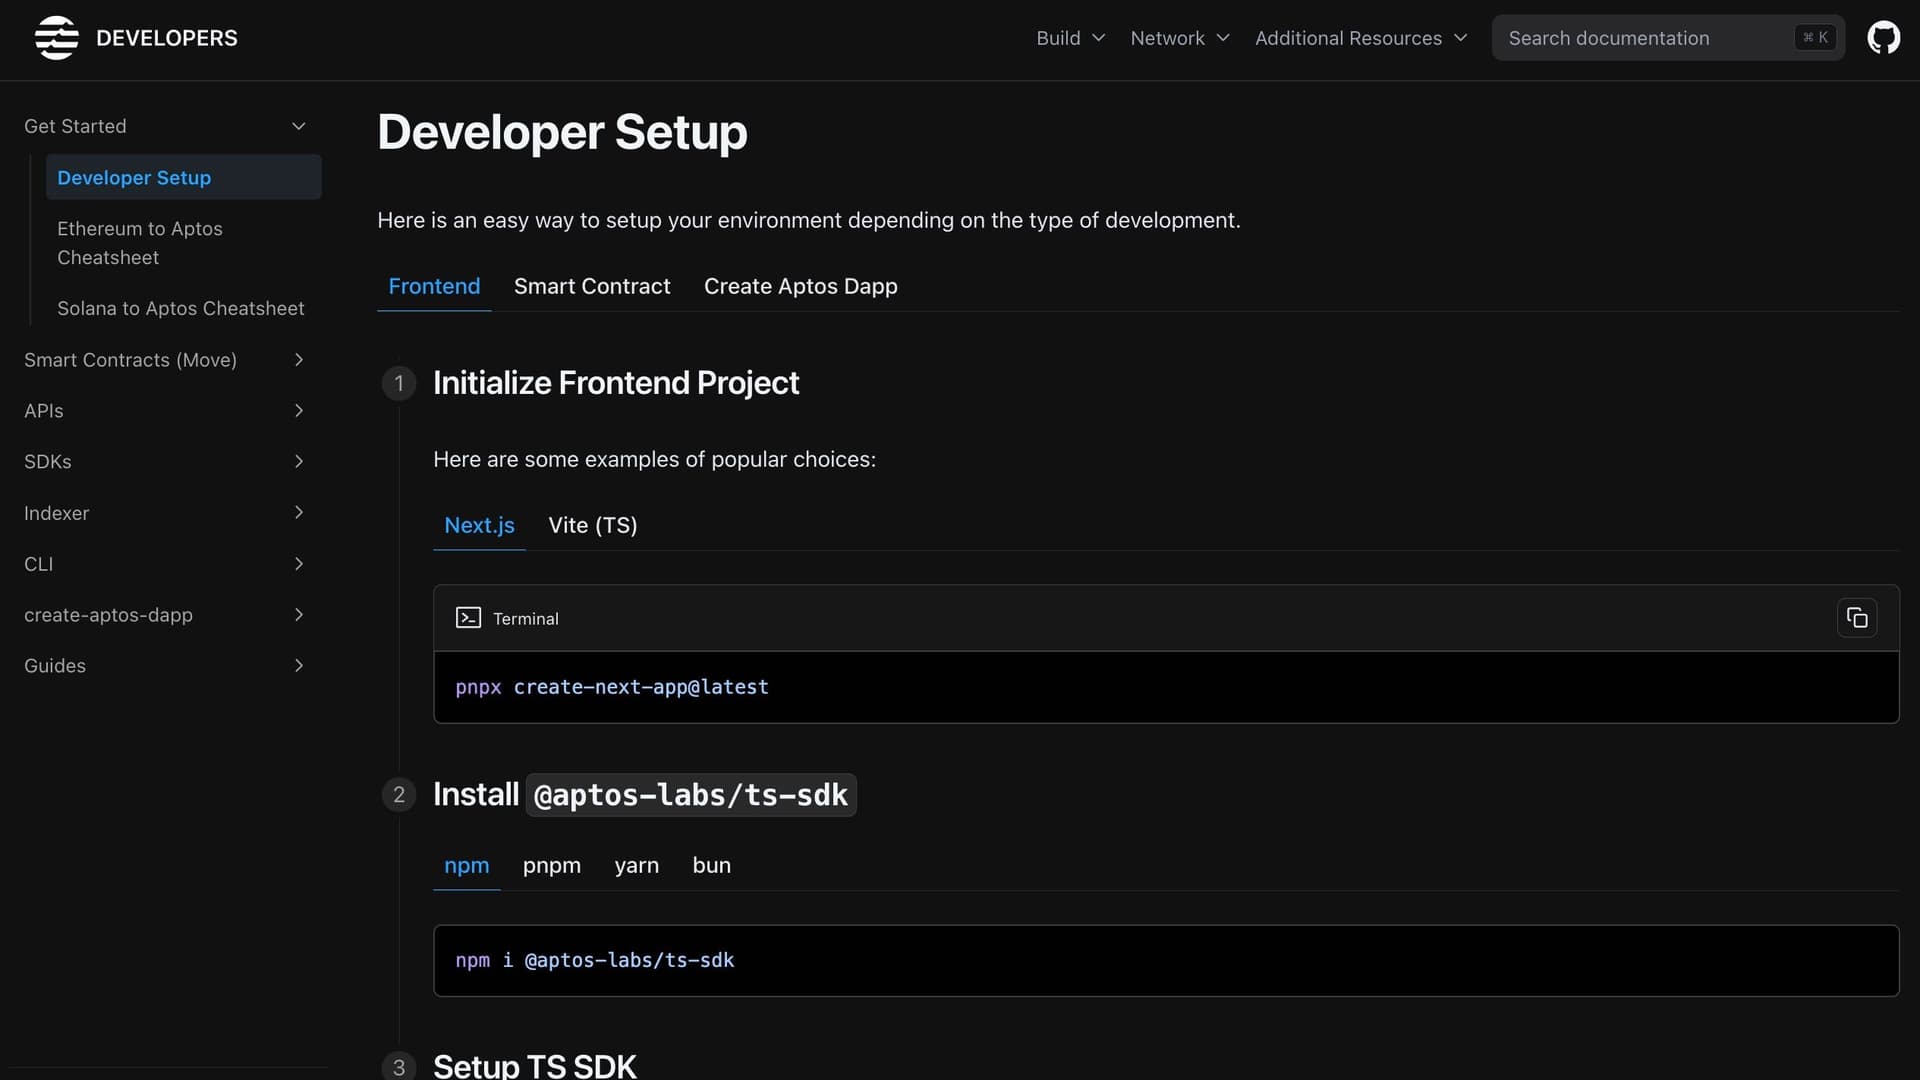Click the ⌘K shortcut badge

1815,38
